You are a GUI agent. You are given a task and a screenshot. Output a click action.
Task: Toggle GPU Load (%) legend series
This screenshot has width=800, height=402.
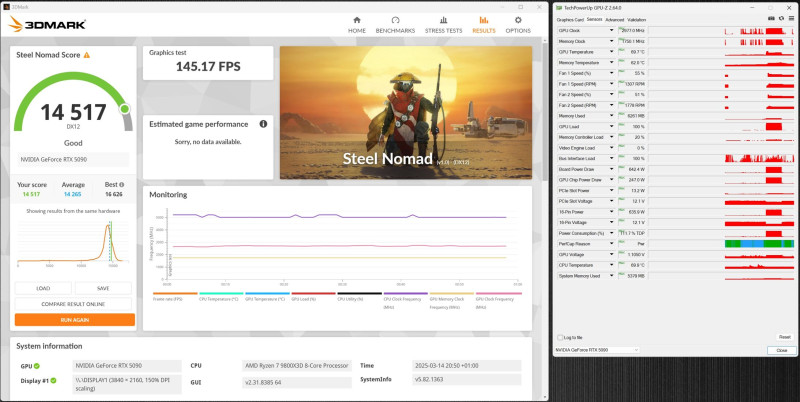313,296
